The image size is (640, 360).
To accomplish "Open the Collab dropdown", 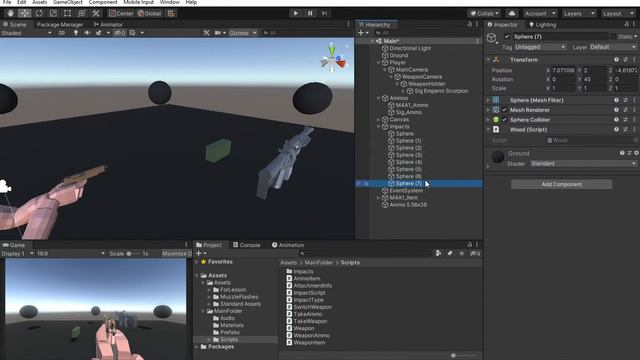I will pyautogui.click(x=484, y=13).
